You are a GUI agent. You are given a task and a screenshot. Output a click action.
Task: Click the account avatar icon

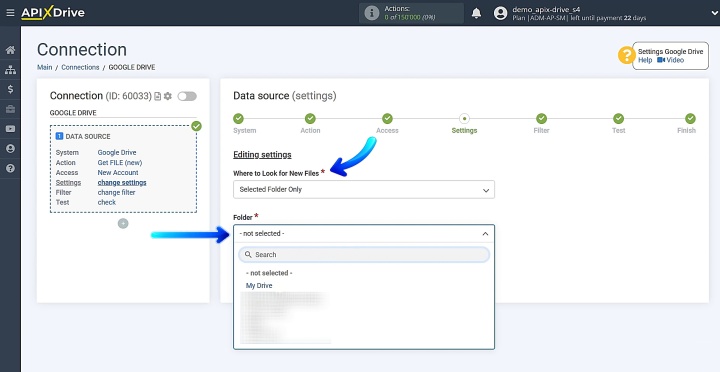[x=501, y=13]
